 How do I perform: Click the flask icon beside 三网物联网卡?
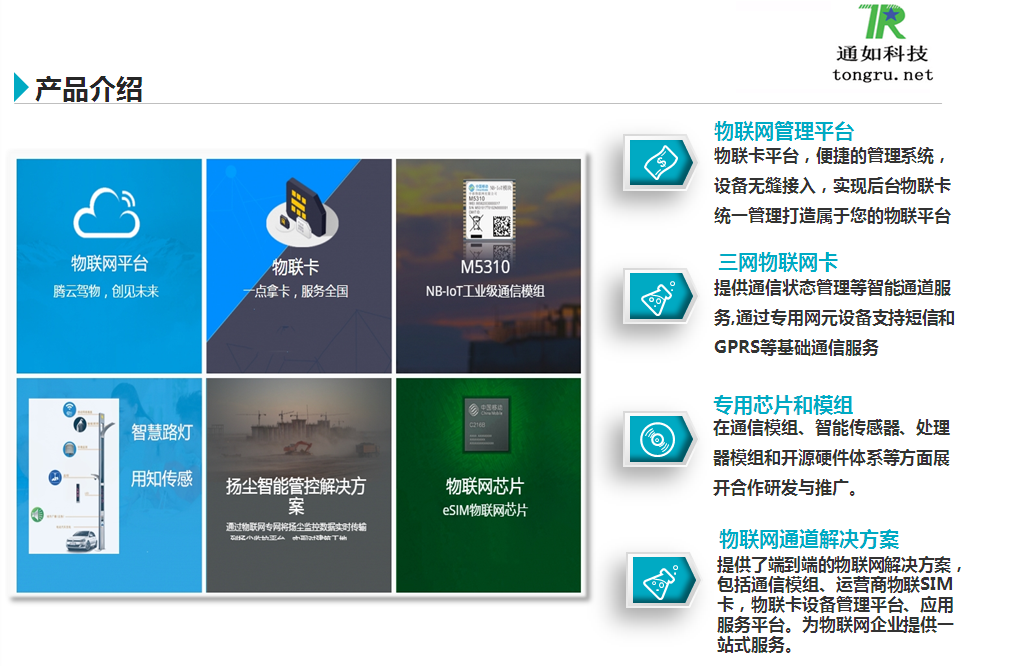pos(658,295)
